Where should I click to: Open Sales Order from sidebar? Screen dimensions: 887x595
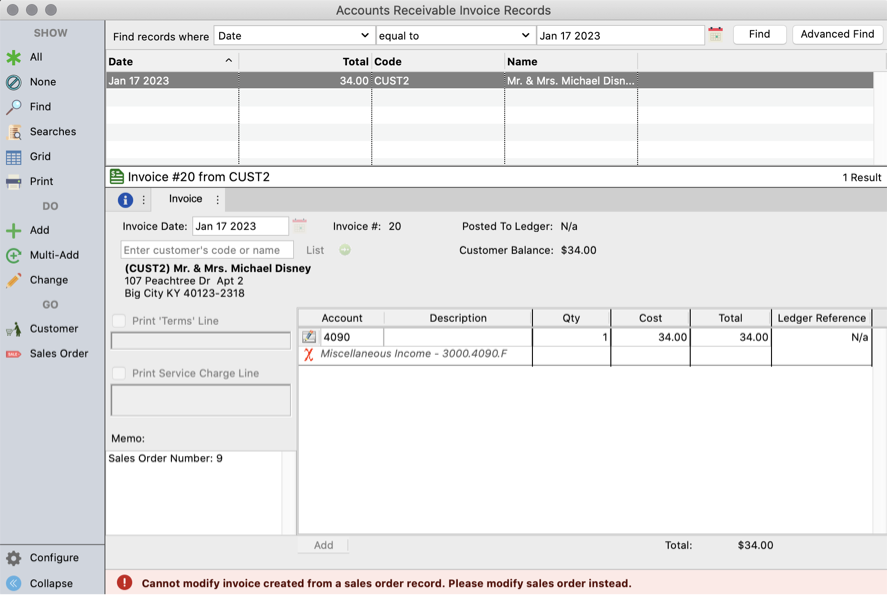pyautogui.click(x=14, y=354)
